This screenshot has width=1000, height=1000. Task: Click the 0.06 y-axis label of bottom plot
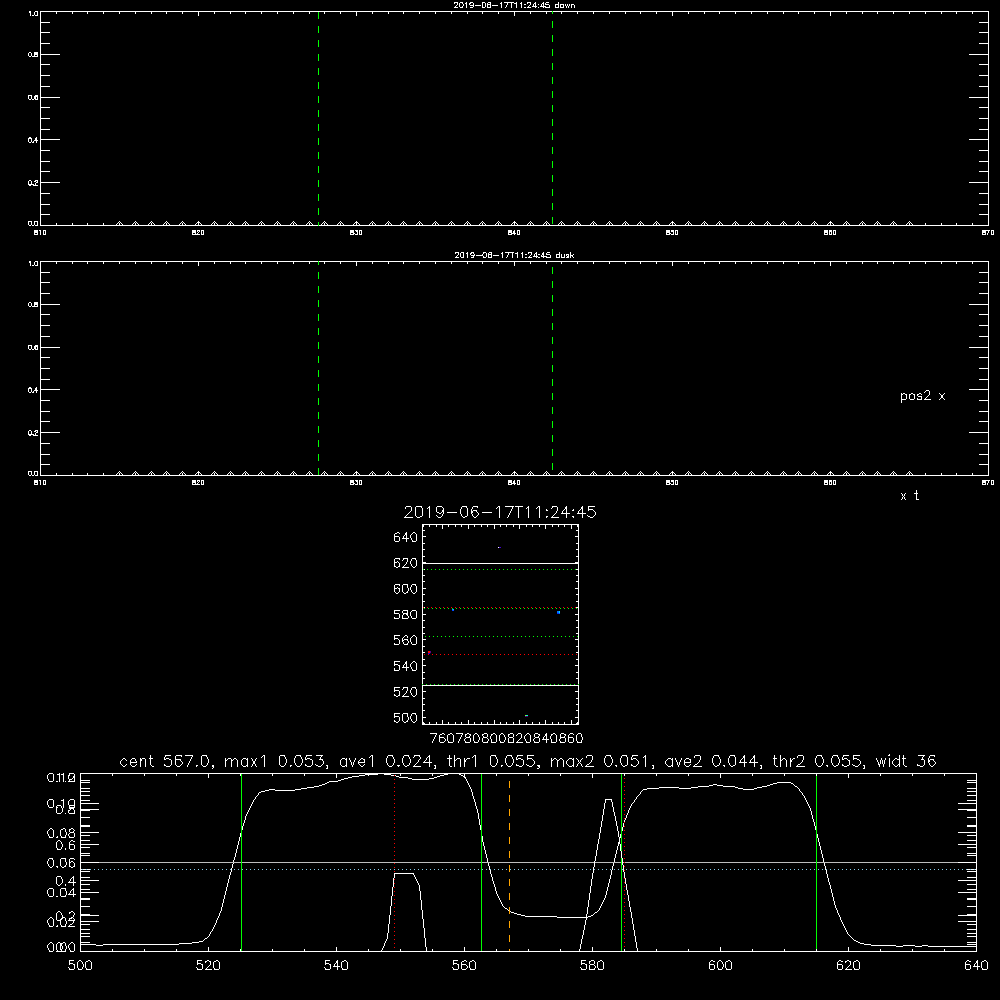61,863
